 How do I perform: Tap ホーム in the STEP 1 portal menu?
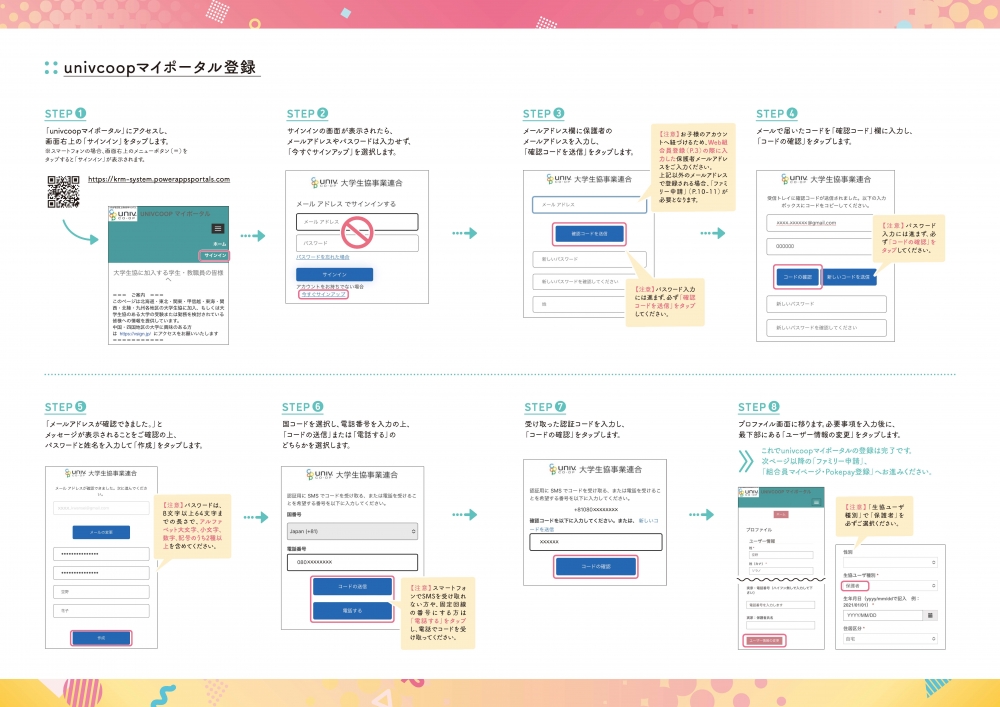click(x=219, y=244)
